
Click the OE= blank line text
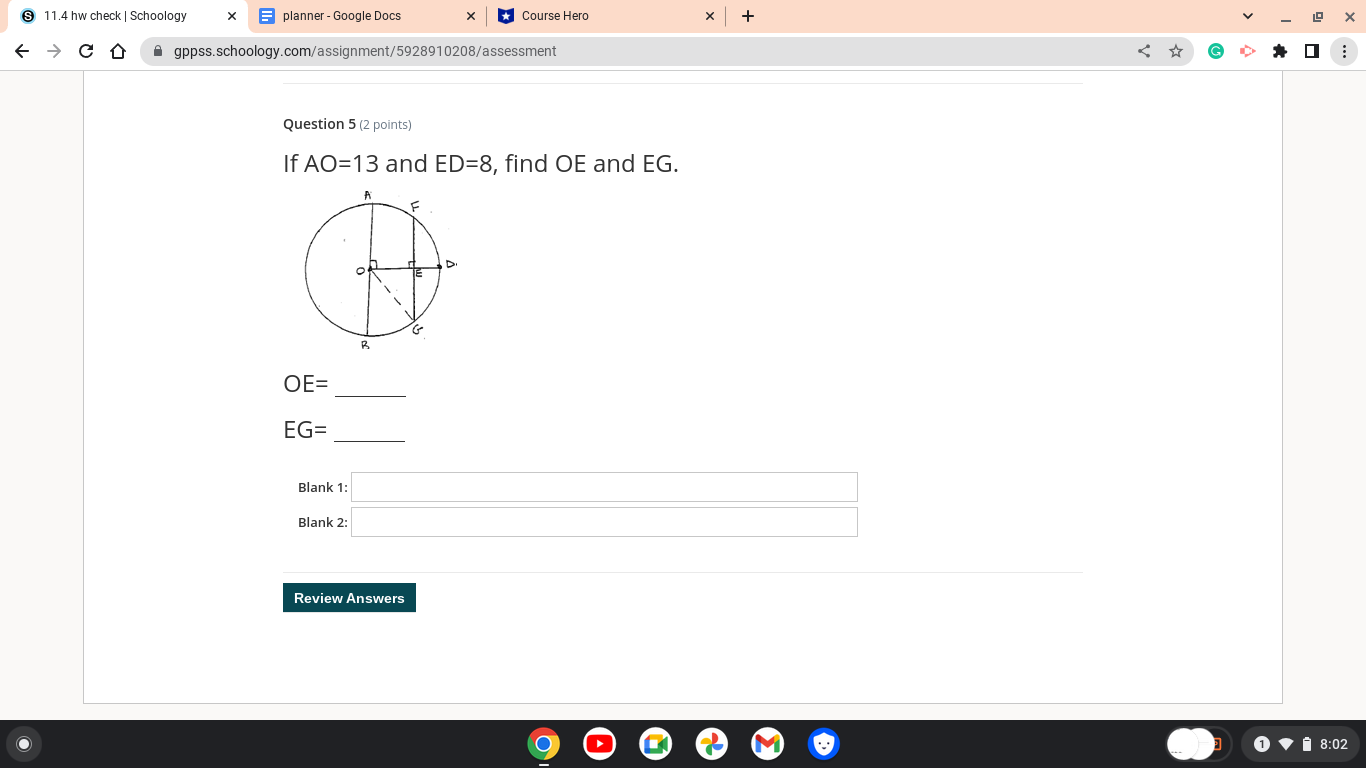(x=344, y=384)
